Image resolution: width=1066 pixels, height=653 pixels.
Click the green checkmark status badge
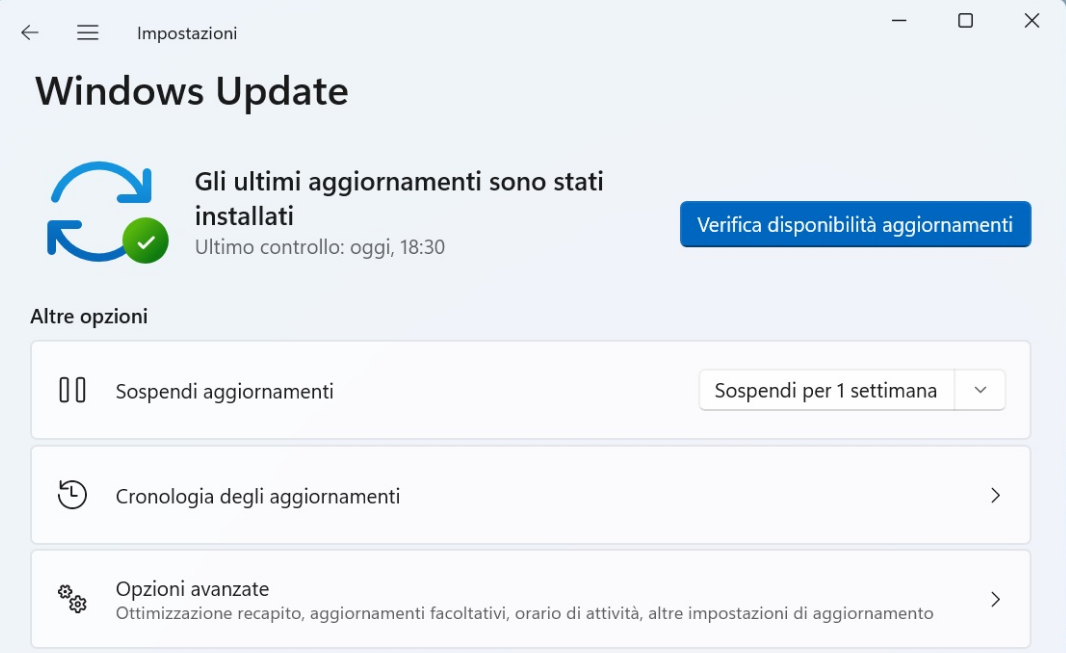146,241
